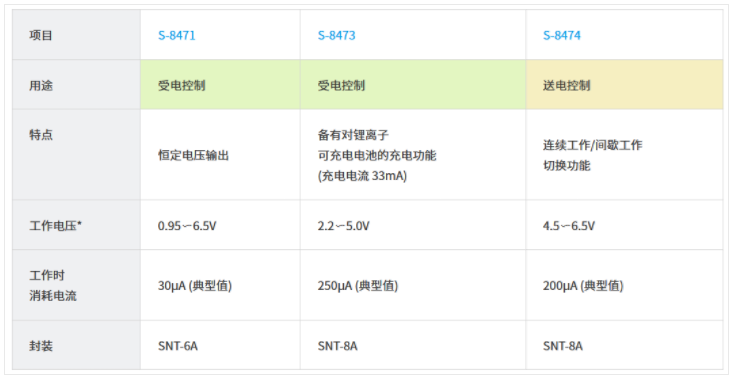Click the 充电电流 33mA feature text
The width and height of the screenshot is (732, 380).
(362, 176)
